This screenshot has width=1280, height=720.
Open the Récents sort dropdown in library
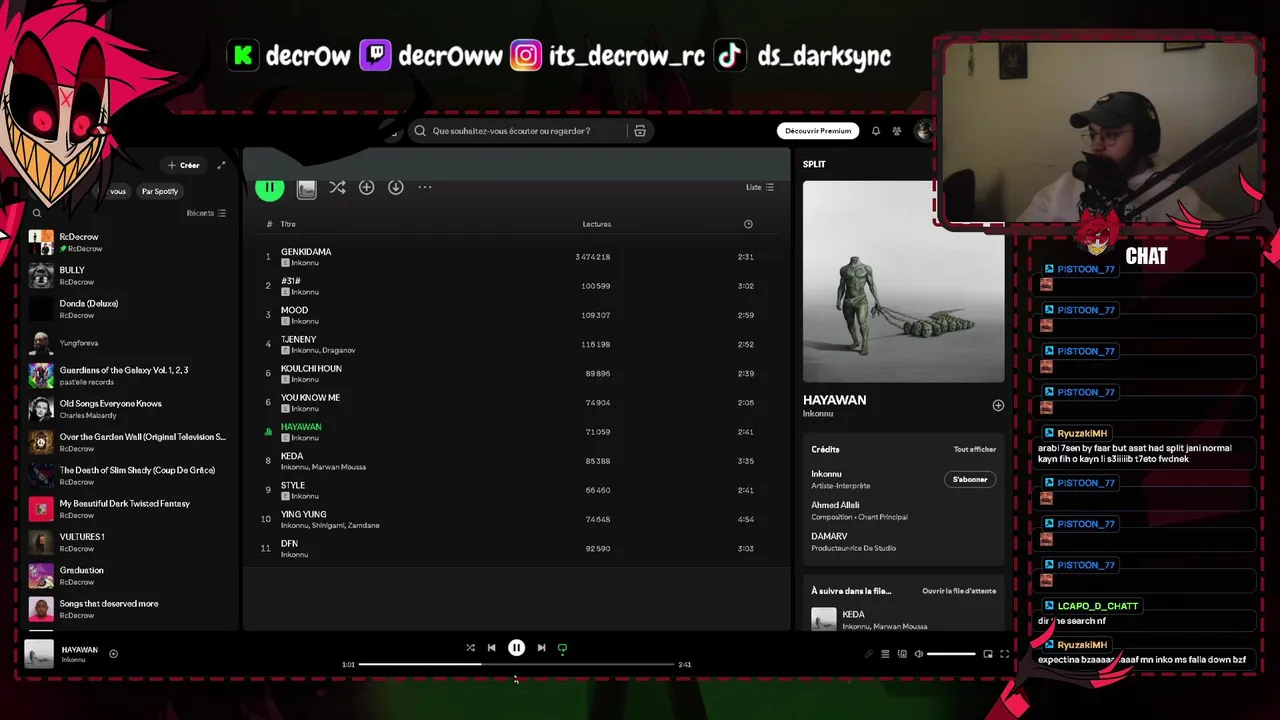click(x=206, y=213)
